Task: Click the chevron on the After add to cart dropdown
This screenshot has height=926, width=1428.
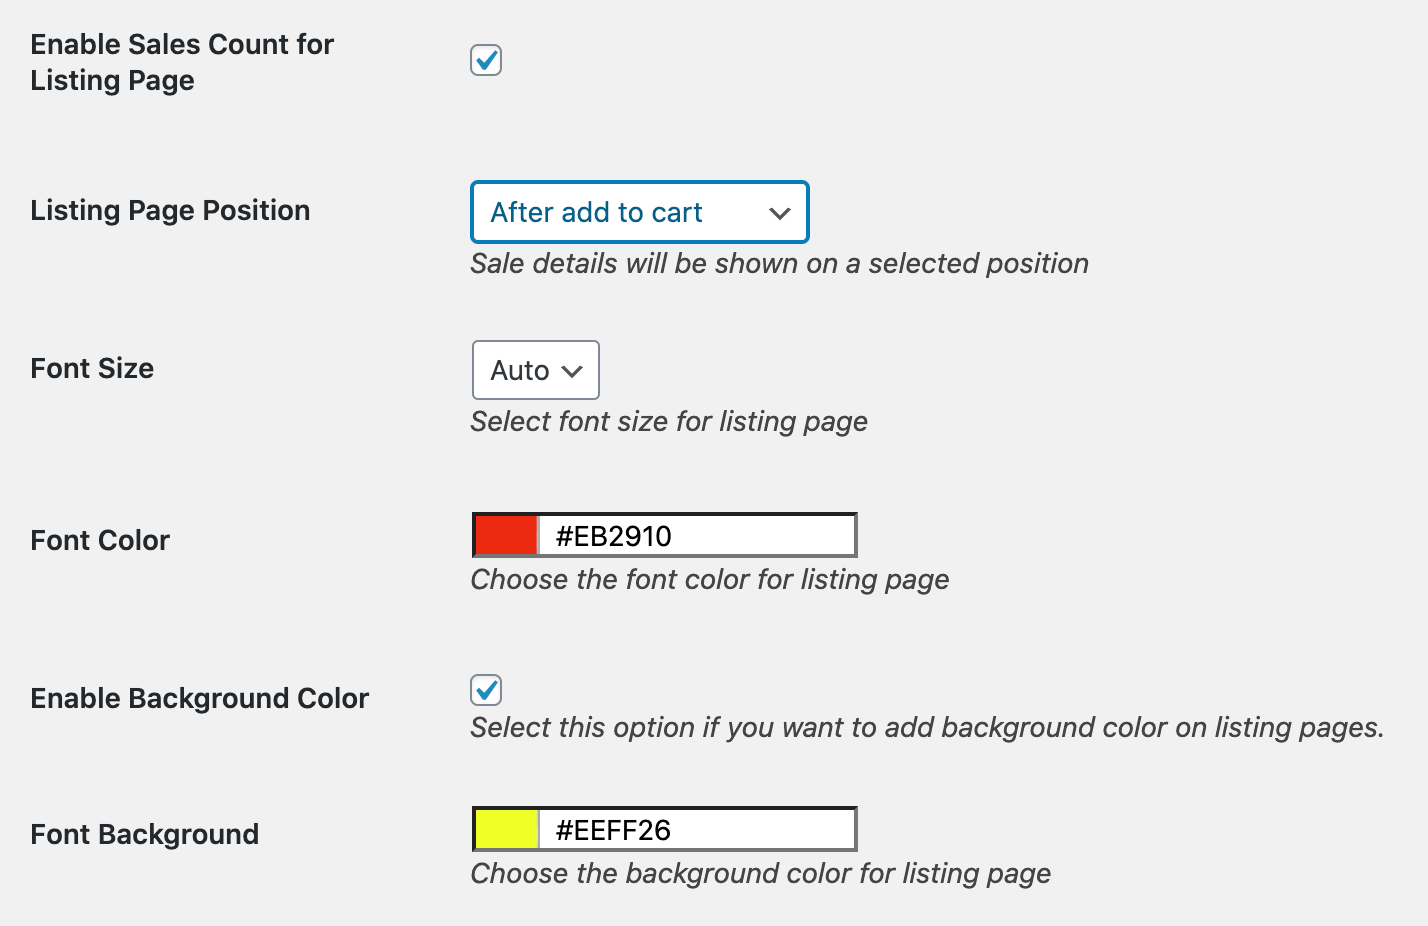Action: 780,212
